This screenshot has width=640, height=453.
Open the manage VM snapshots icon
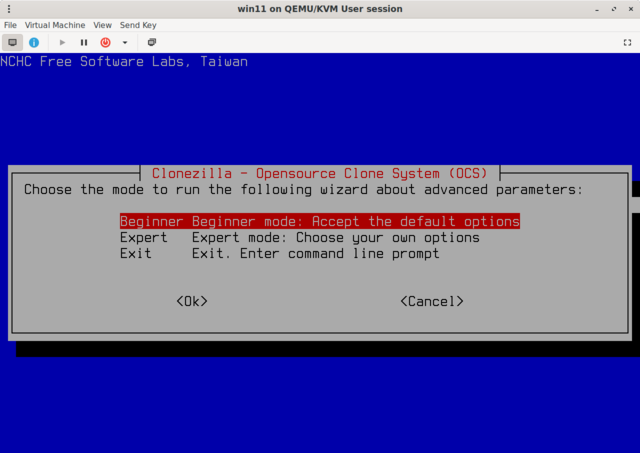pyautogui.click(x=151, y=42)
